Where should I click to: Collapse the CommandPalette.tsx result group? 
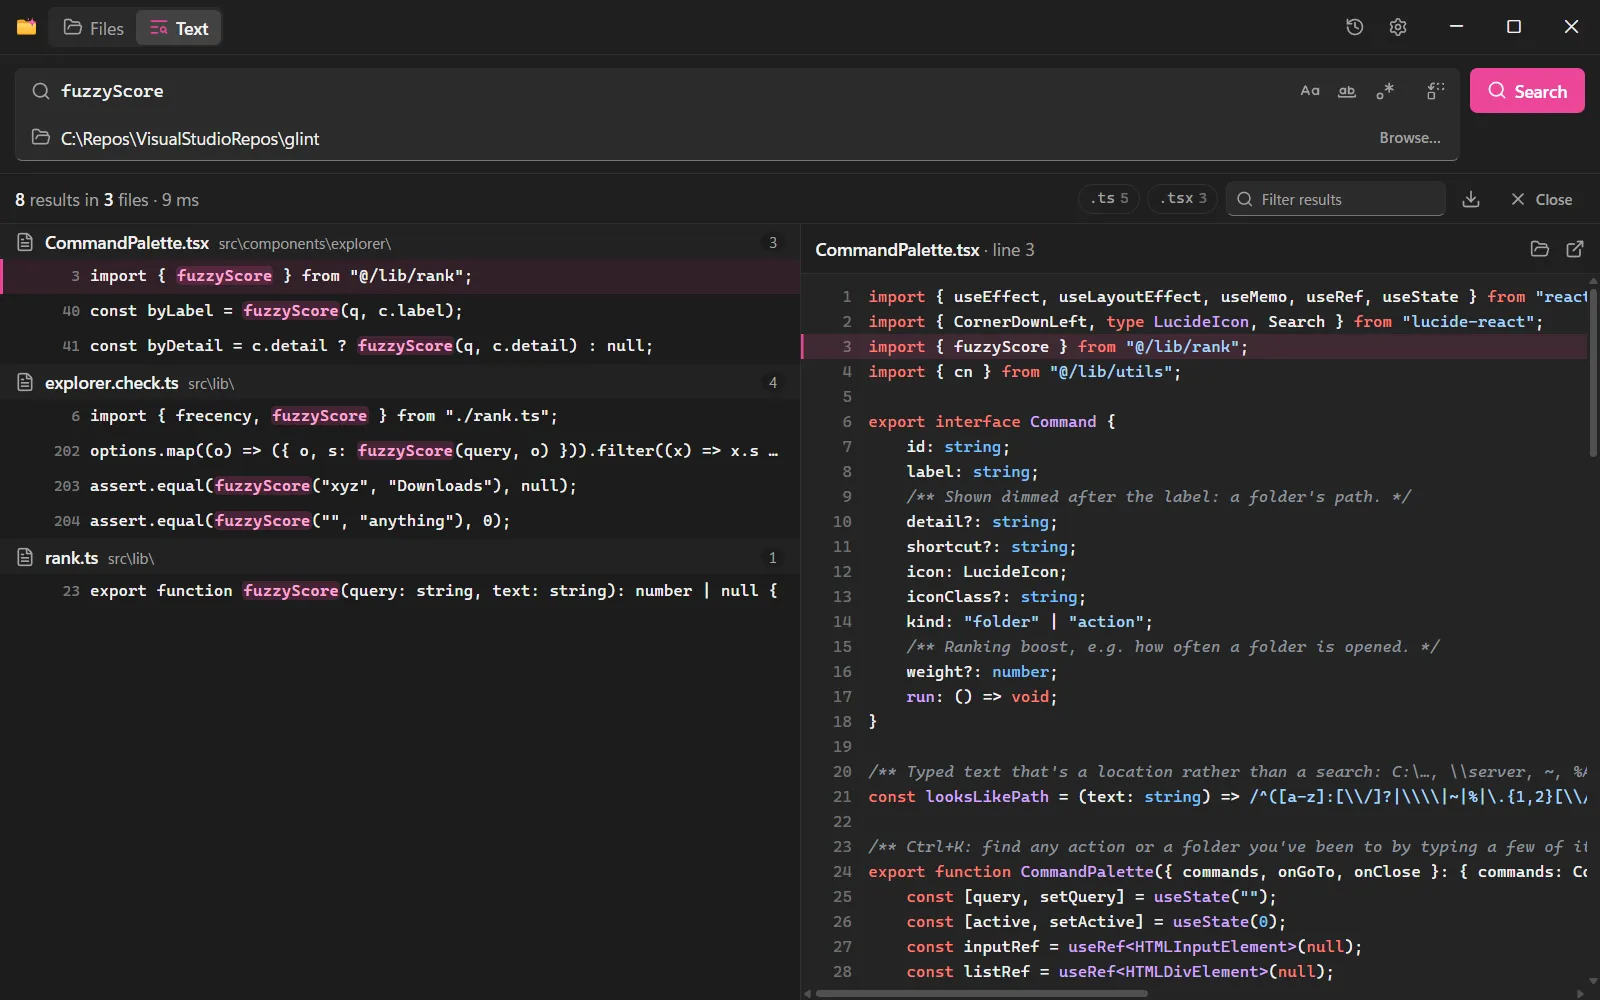tap(400, 243)
